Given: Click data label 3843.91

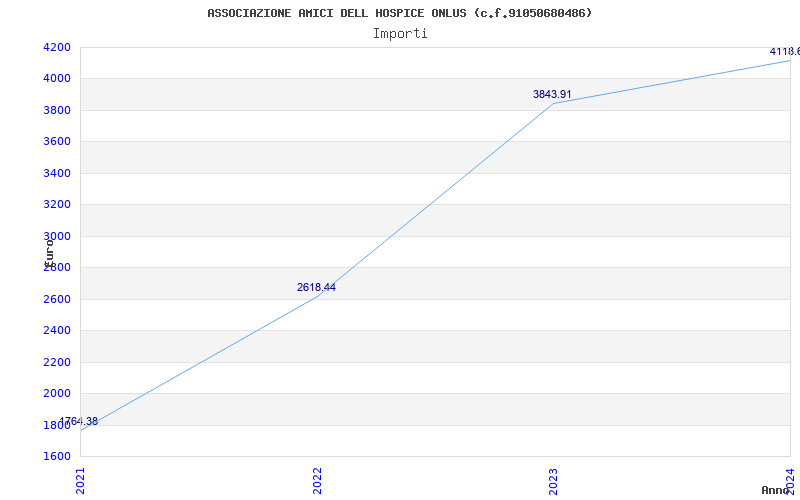Looking at the screenshot, I should click(552, 94).
